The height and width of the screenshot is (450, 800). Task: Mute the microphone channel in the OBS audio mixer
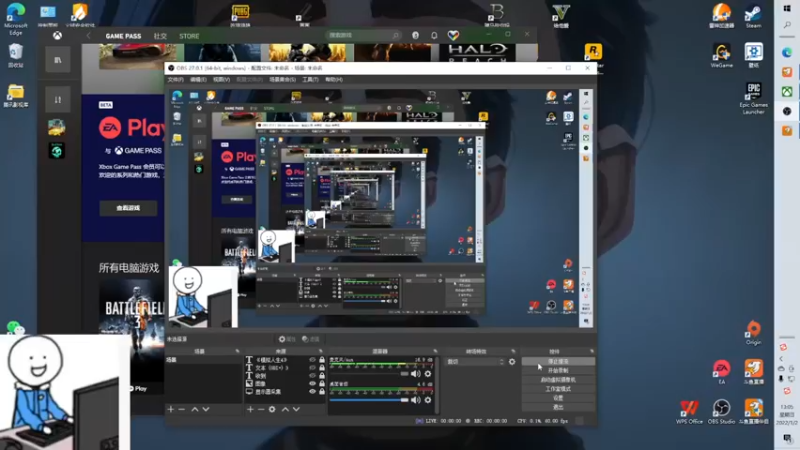(416, 374)
